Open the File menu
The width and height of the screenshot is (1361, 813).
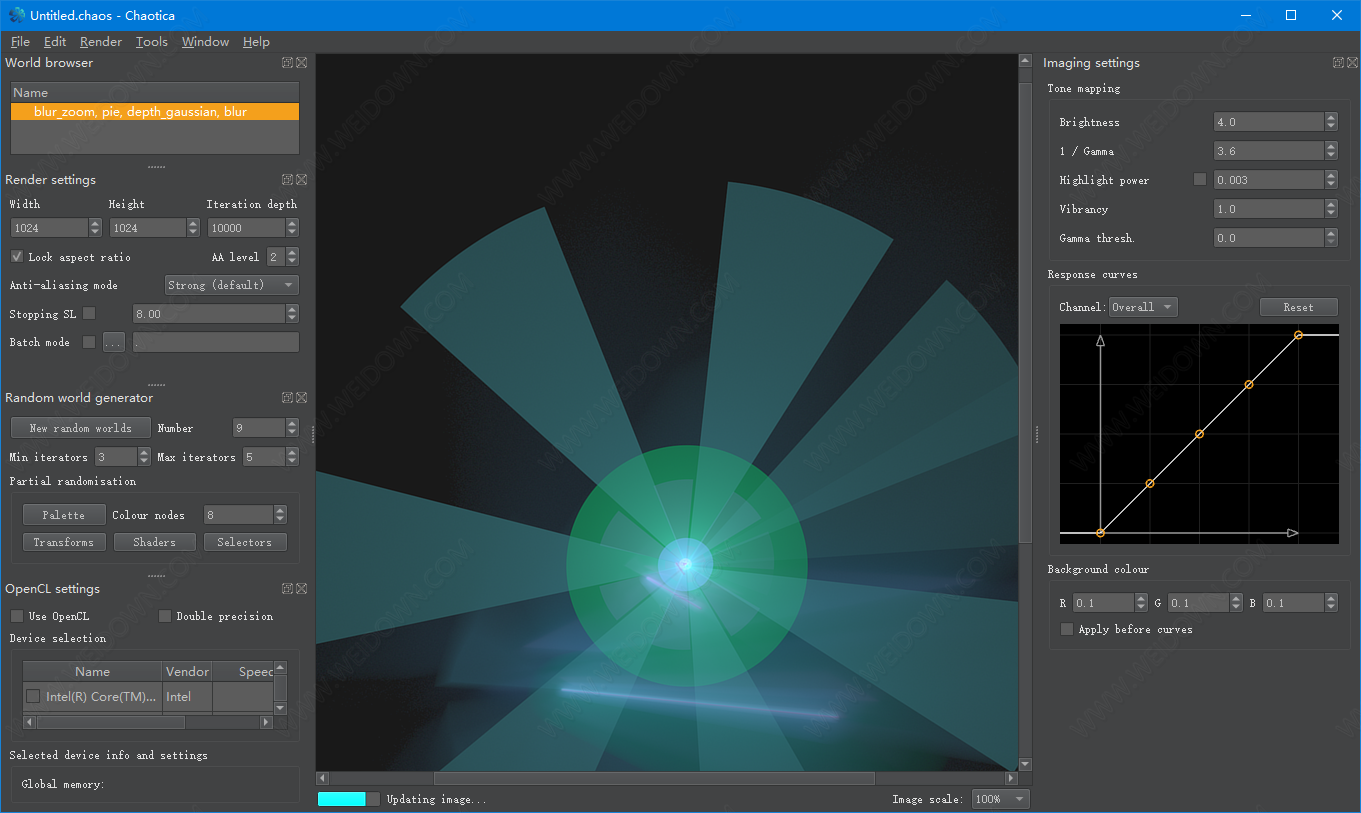click(20, 41)
